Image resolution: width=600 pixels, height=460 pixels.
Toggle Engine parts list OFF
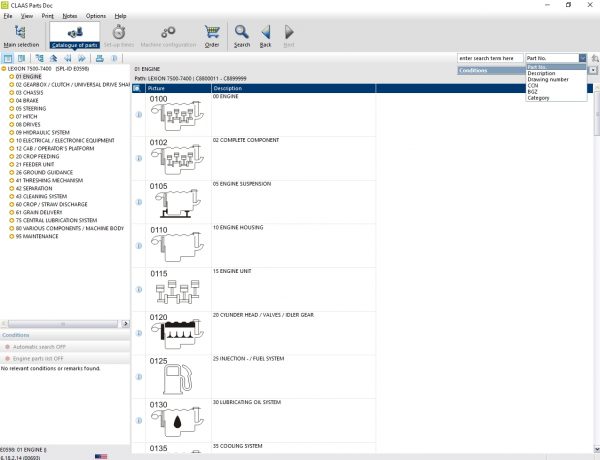click(x=39, y=358)
